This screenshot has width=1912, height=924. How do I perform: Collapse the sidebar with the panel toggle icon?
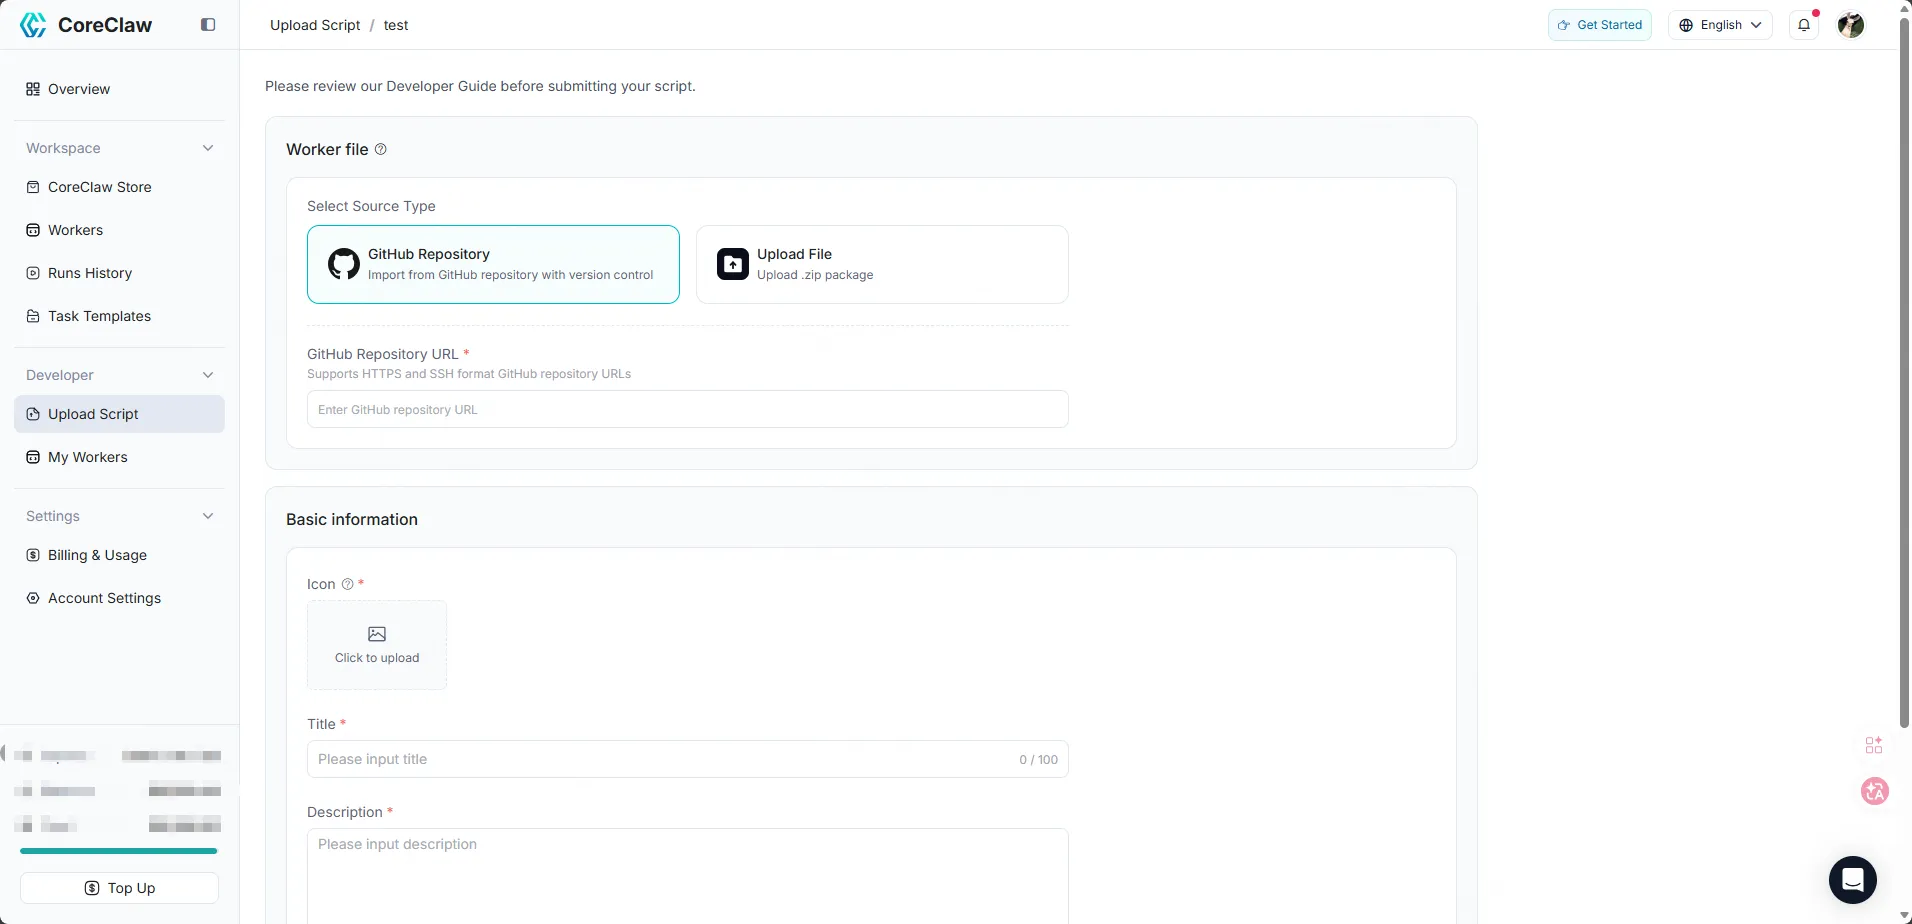point(208,25)
